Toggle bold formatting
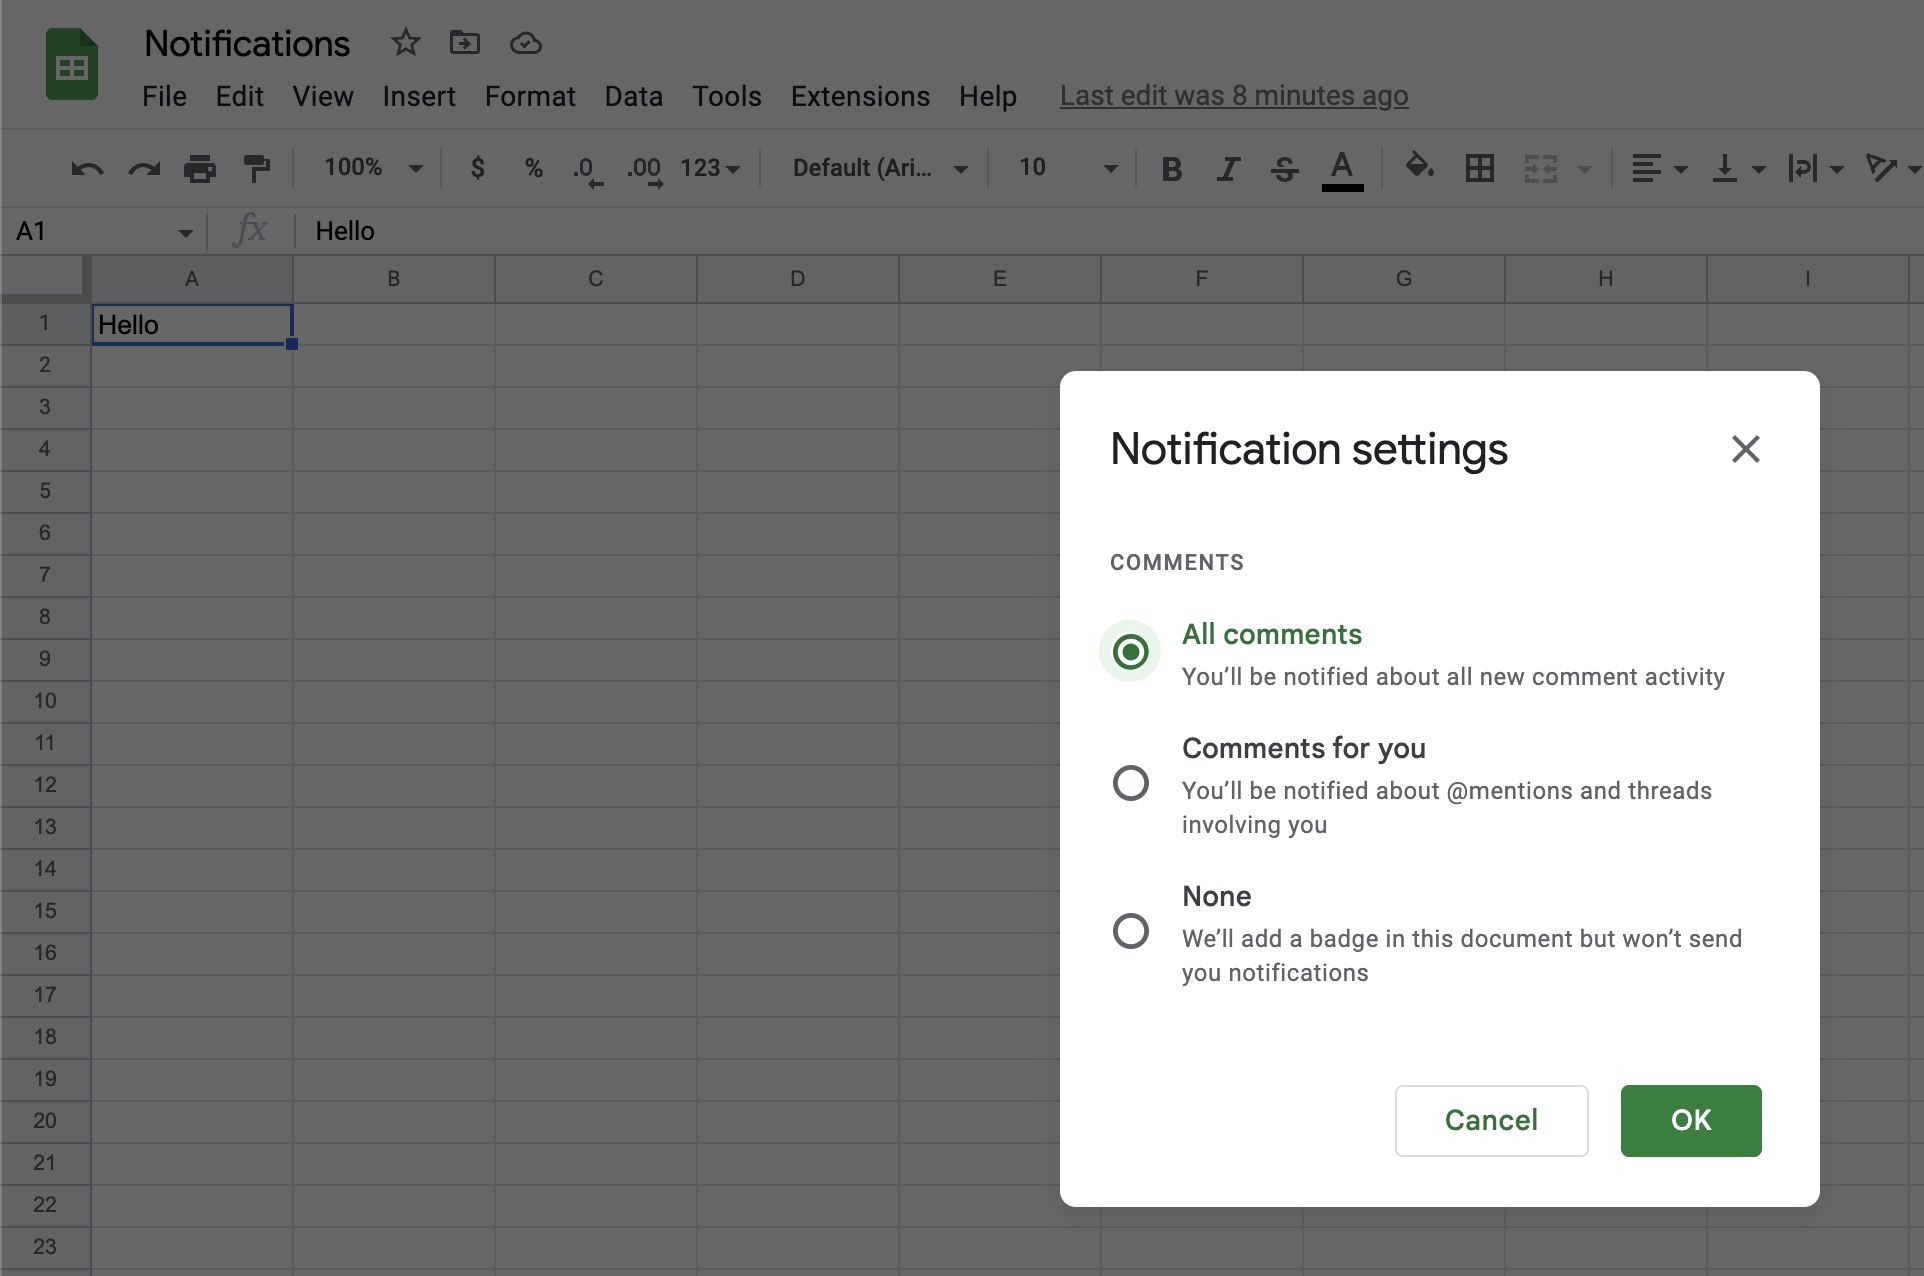The image size is (1924, 1276). (x=1172, y=169)
